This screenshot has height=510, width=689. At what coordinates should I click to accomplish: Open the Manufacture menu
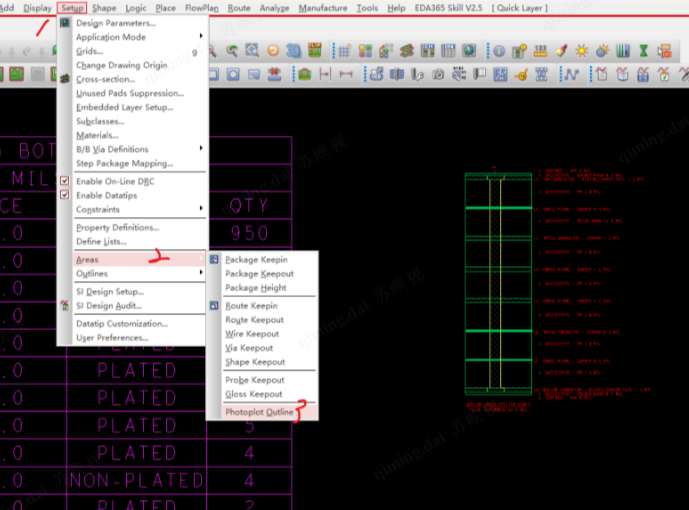pyautogui.click(x=323, y=8)
